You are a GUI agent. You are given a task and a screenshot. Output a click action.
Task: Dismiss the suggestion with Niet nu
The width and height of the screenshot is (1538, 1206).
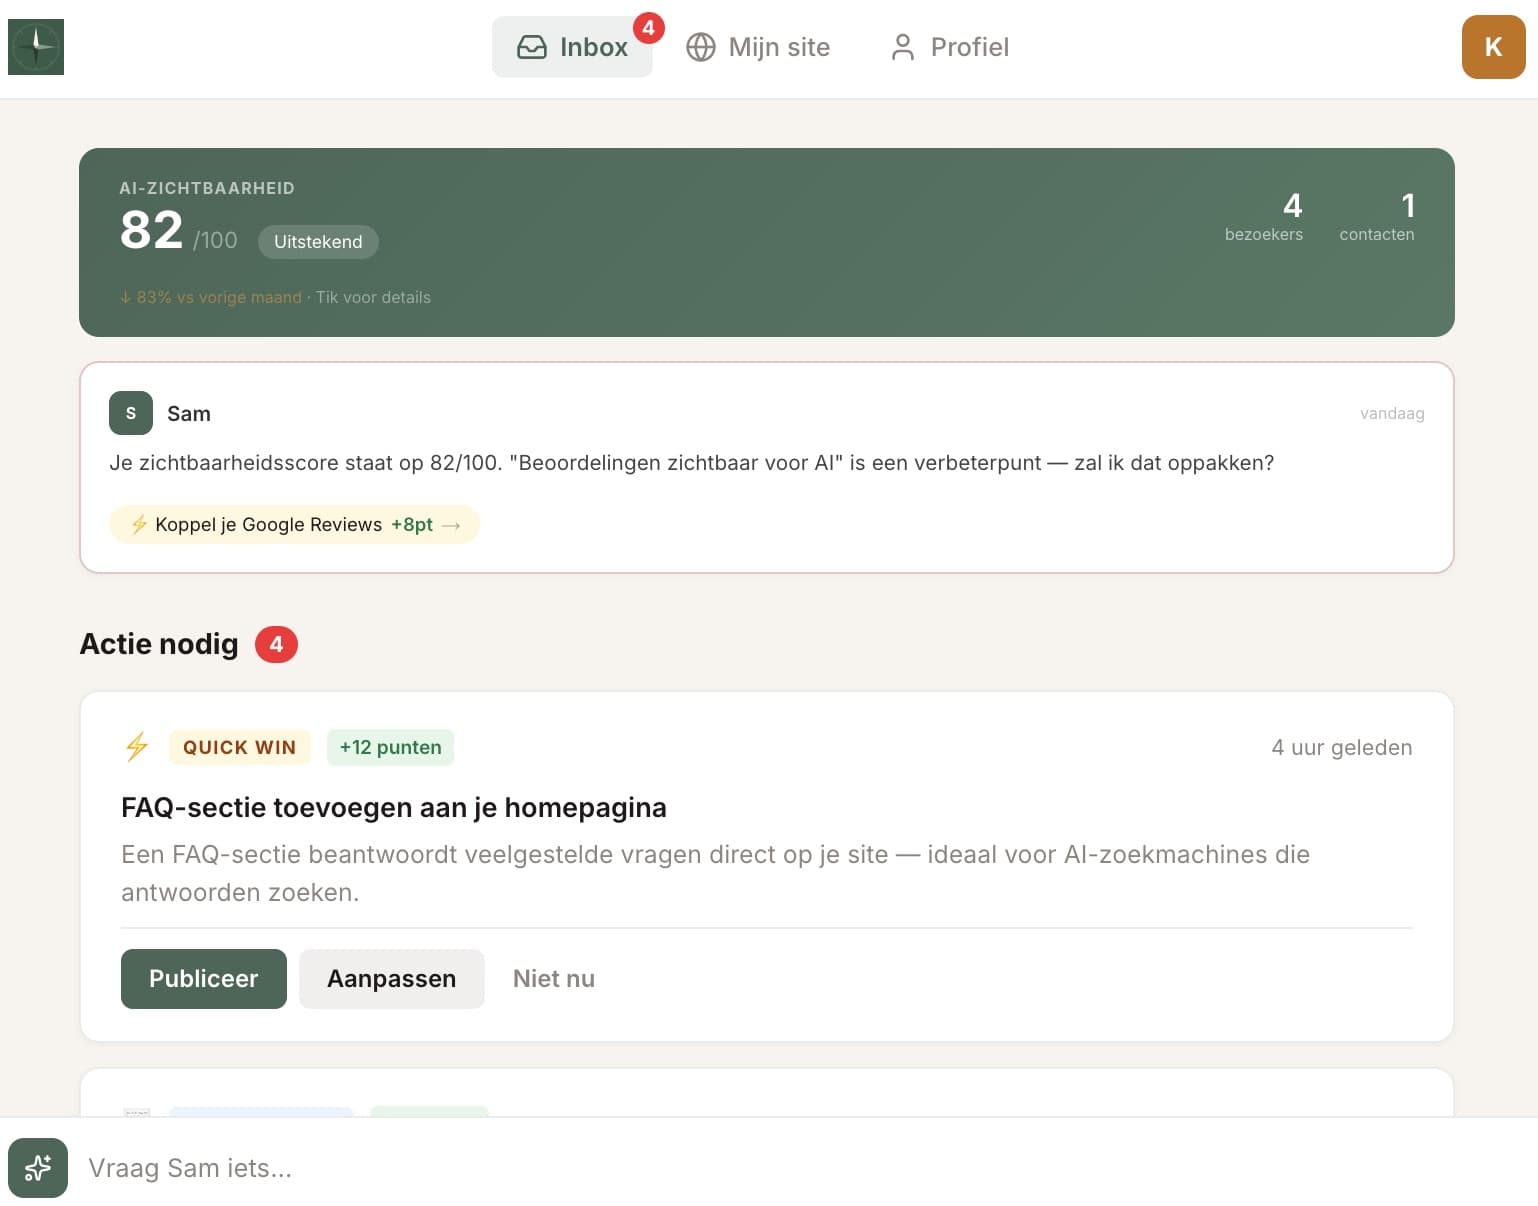pyautogui.click(x=553, y=978)
